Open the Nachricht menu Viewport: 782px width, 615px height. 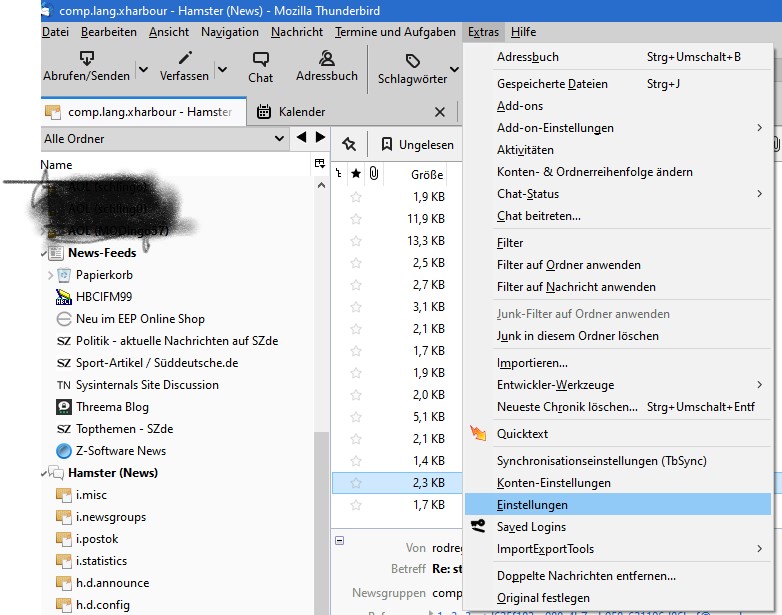tap(296, 32)
